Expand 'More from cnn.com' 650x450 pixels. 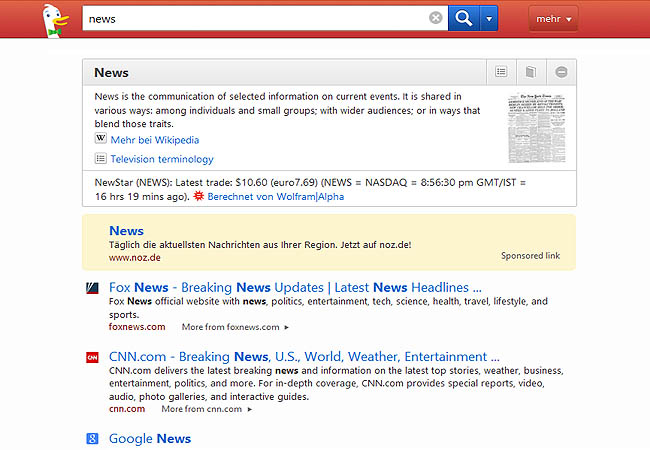(x=207, y=409)
